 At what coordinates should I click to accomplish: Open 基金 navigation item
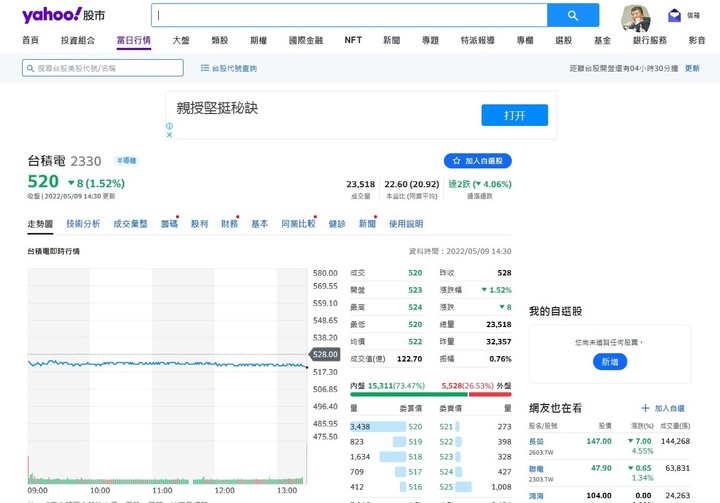click(x=602, y=40)
